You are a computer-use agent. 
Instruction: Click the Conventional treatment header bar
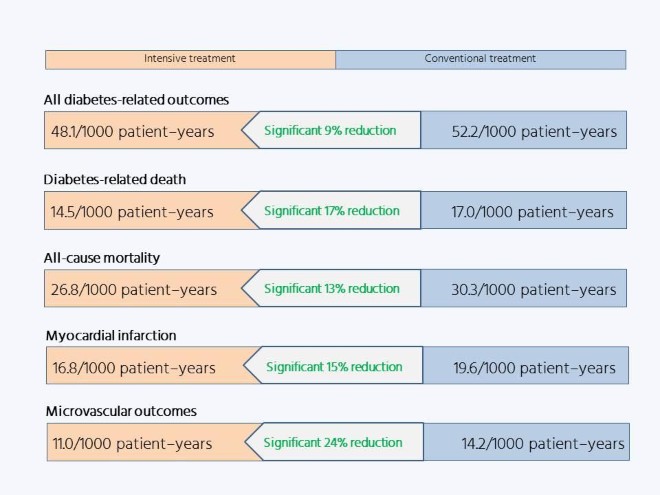click(x=481, y=60)
